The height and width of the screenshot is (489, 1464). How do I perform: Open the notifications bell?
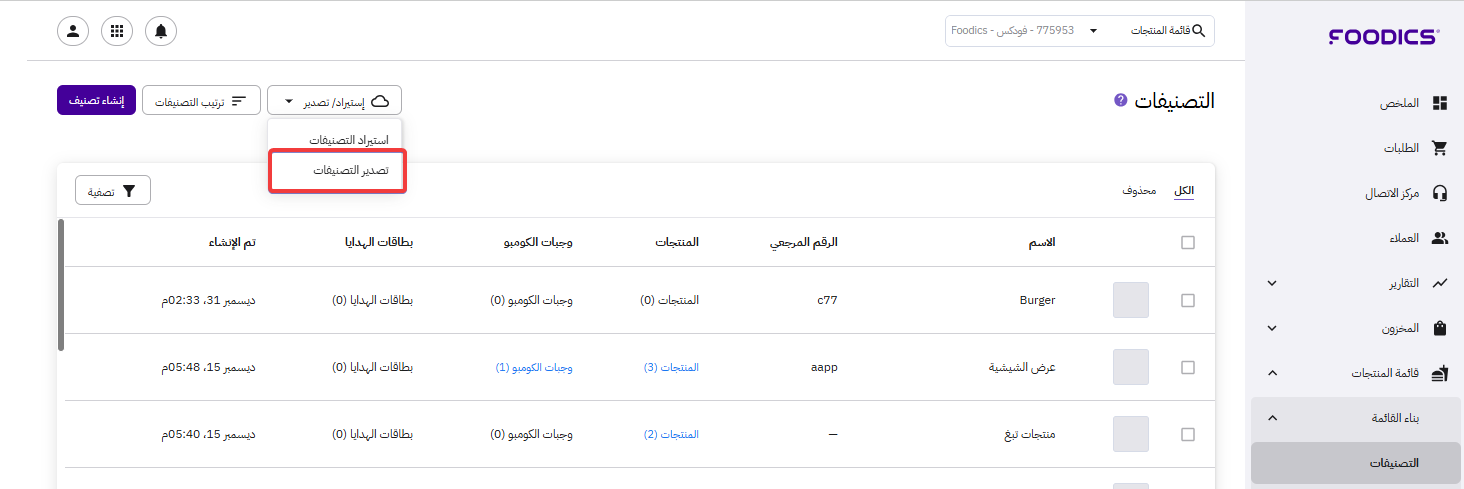[x=161, y=31]
